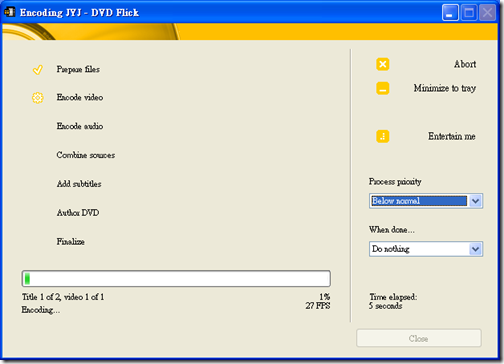Click the Entertain me icon
504x364 pixels.
pyautogui.click(x=383, y=136)
